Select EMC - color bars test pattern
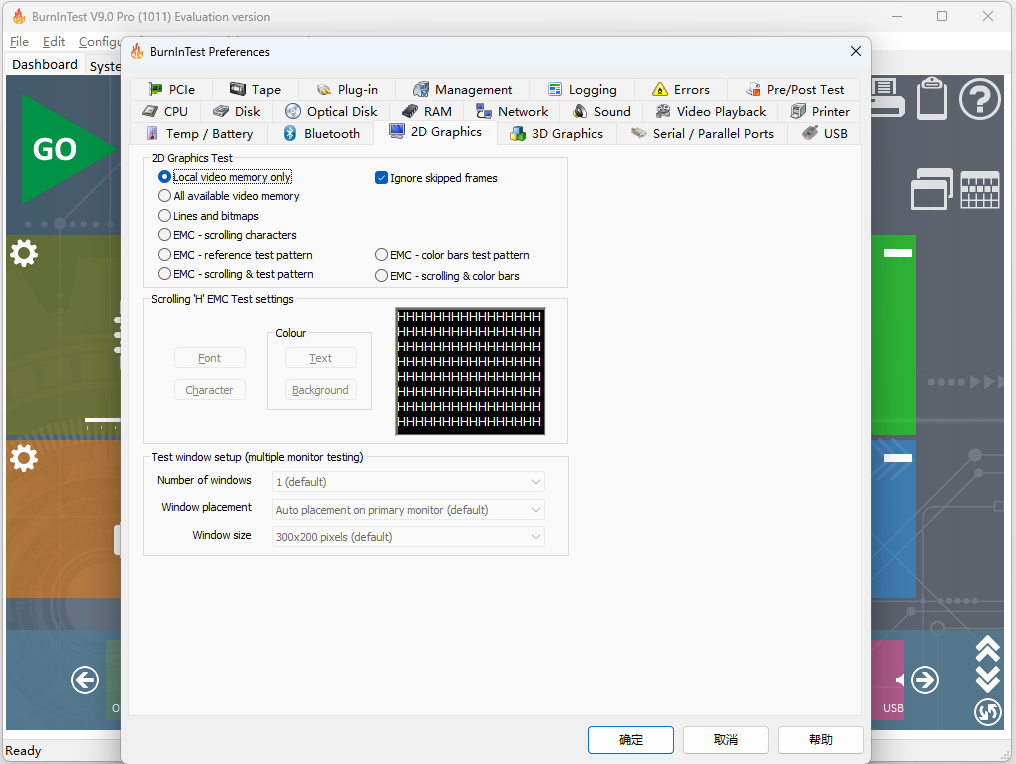This screenshot has height=764, width=1016. (x=452, y=255)
